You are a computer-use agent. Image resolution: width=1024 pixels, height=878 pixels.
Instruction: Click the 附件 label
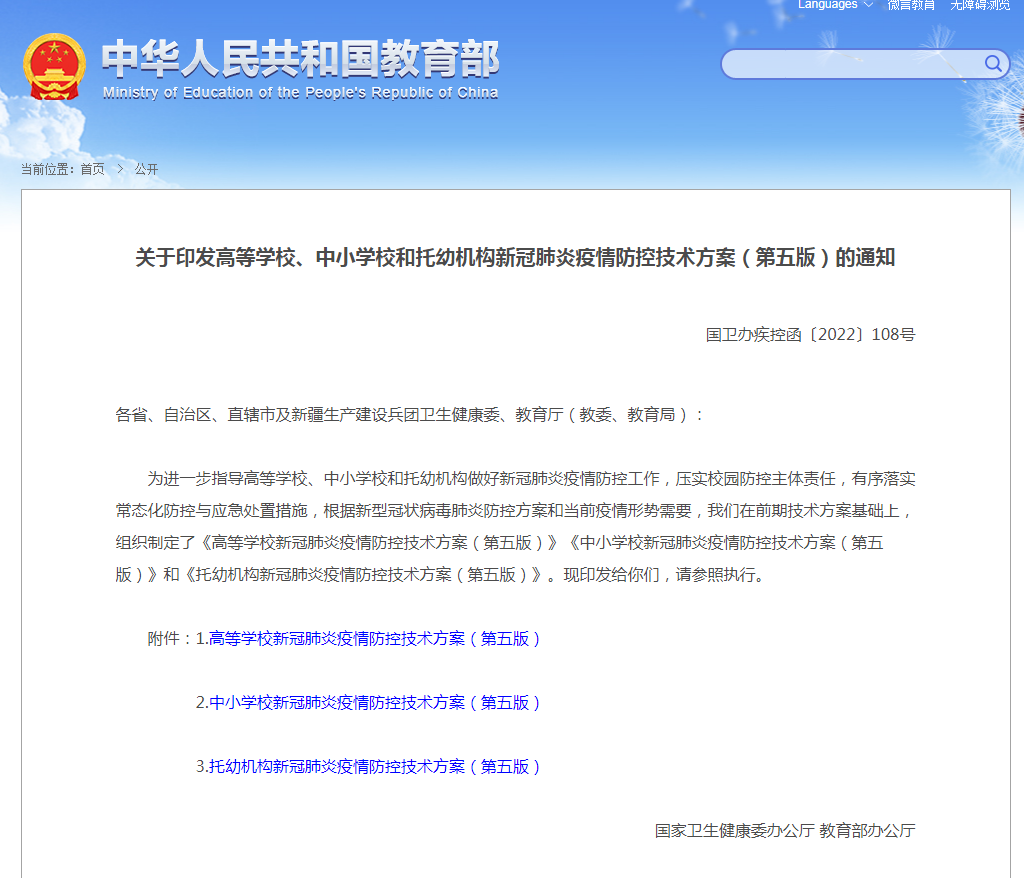coord(168,638)
